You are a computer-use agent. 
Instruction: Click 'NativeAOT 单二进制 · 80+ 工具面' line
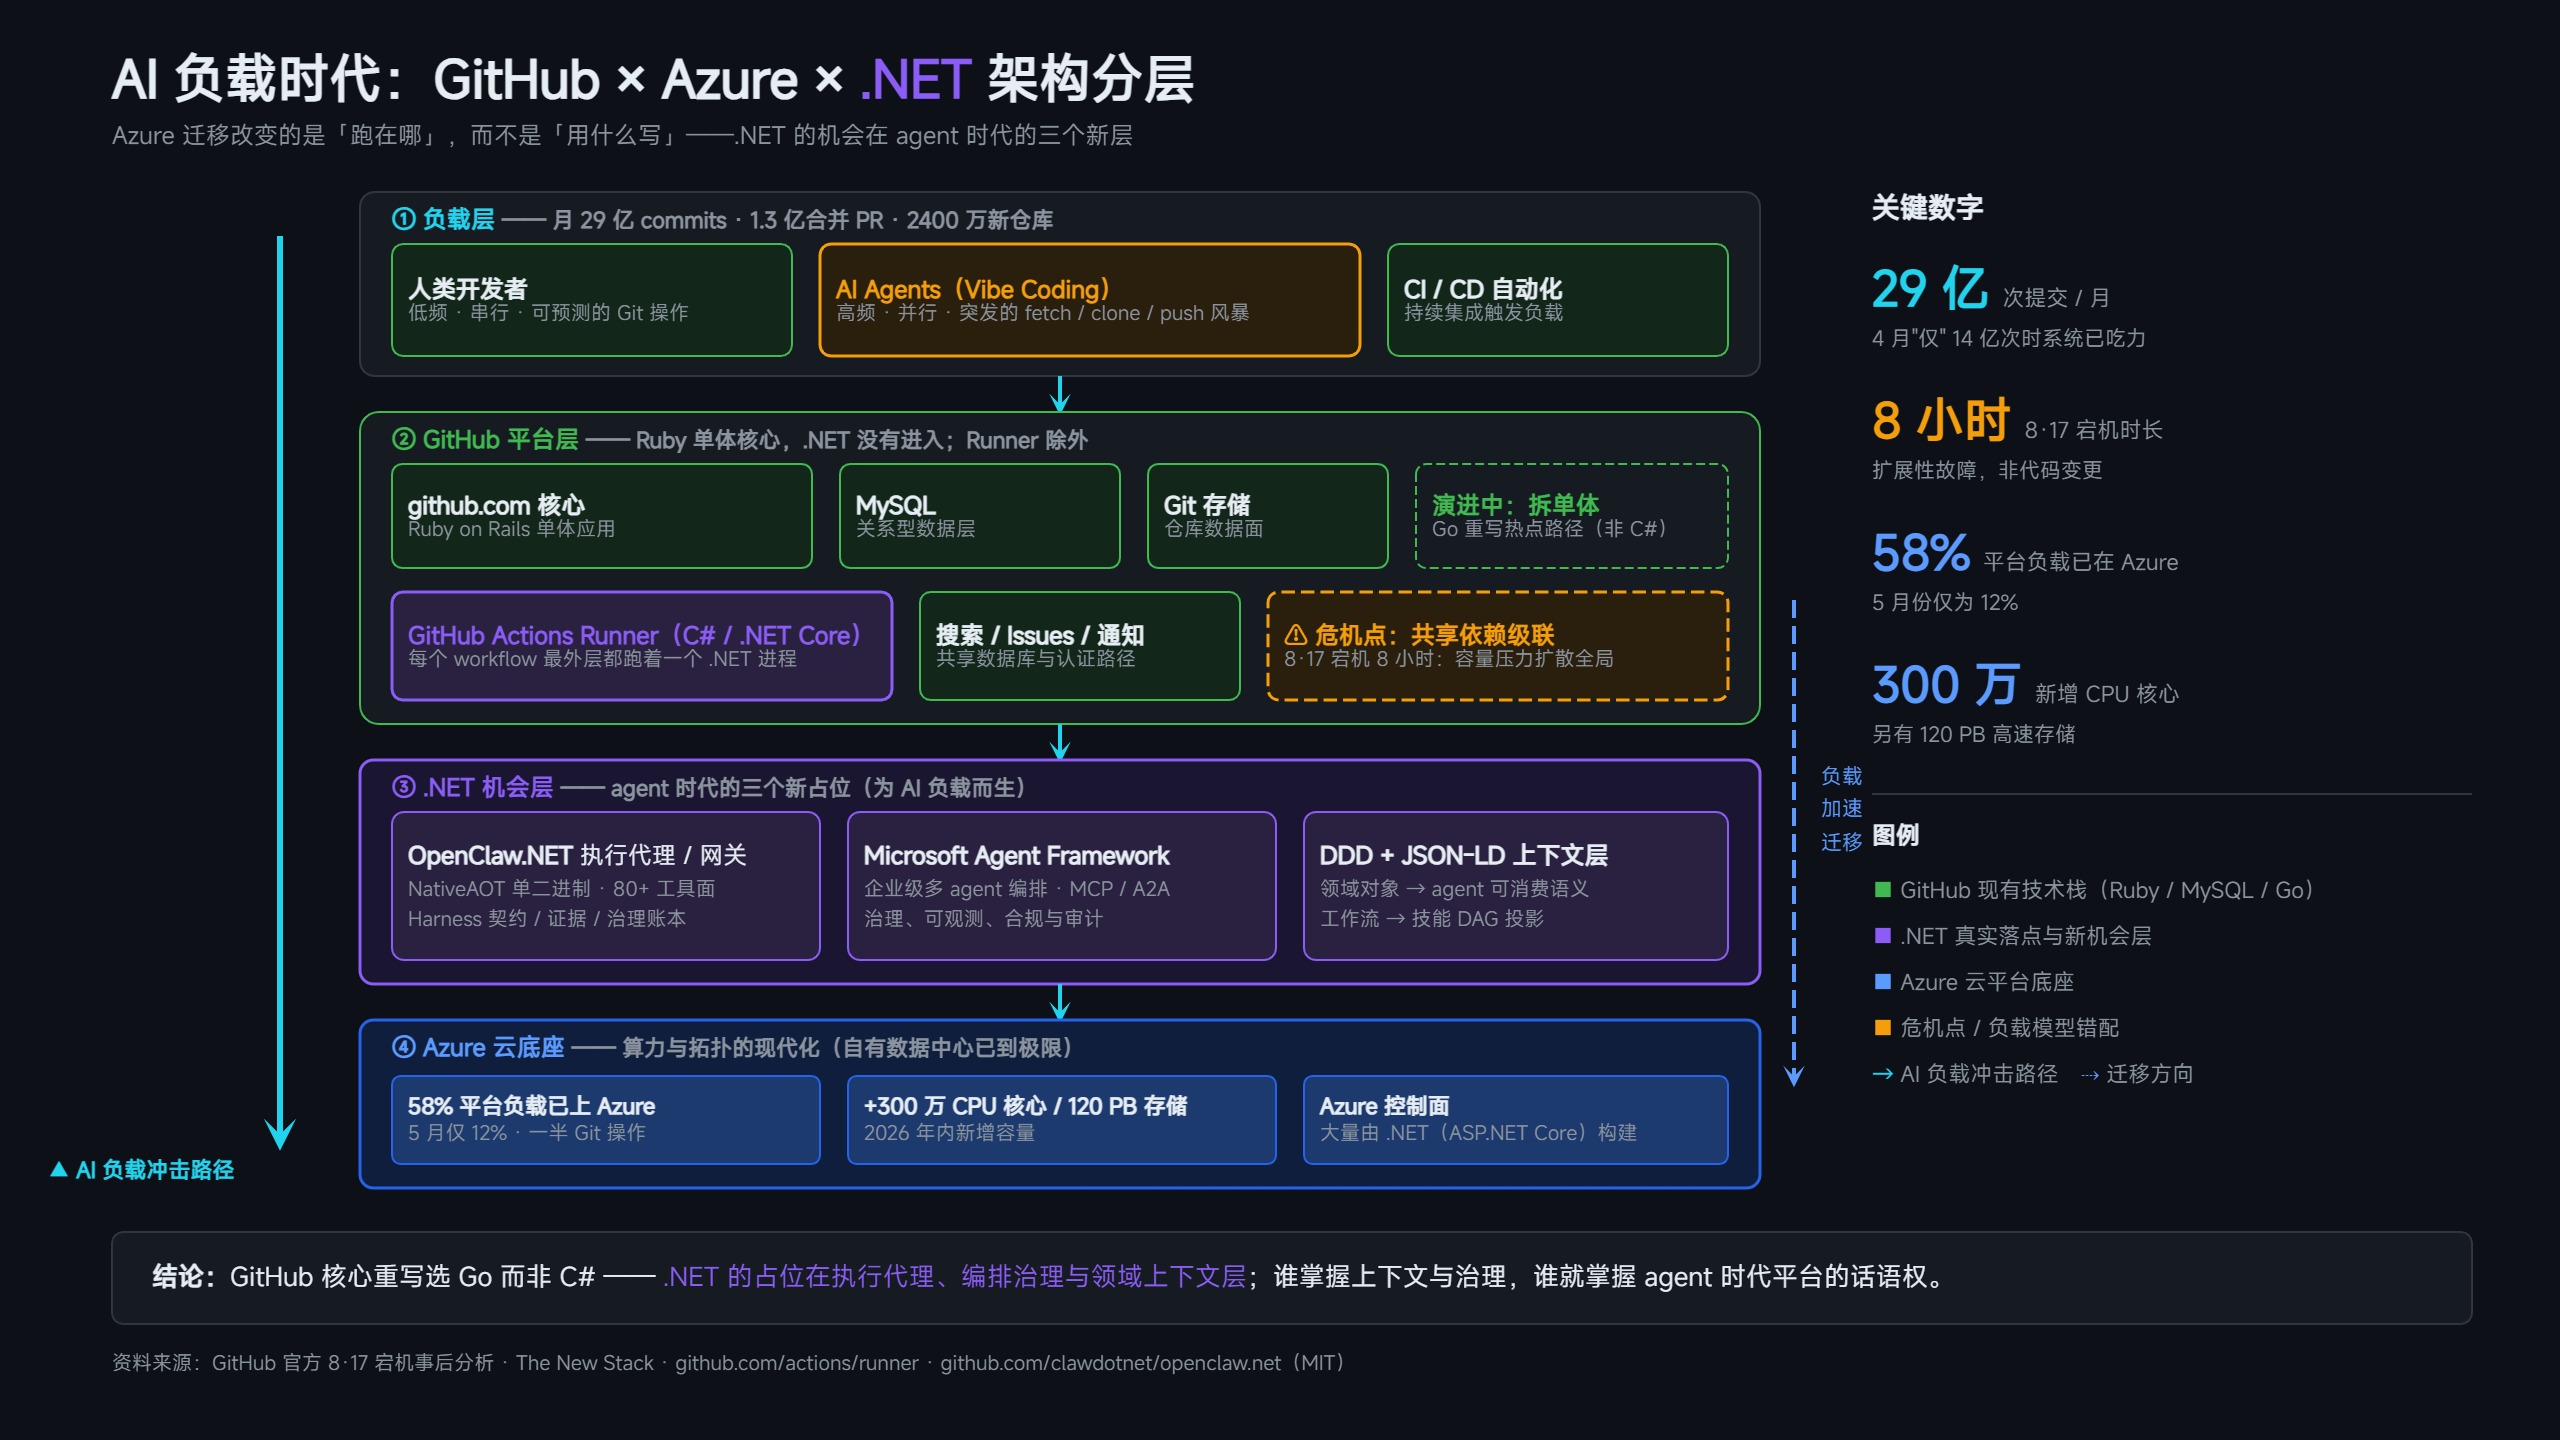[x=561, y=888]
